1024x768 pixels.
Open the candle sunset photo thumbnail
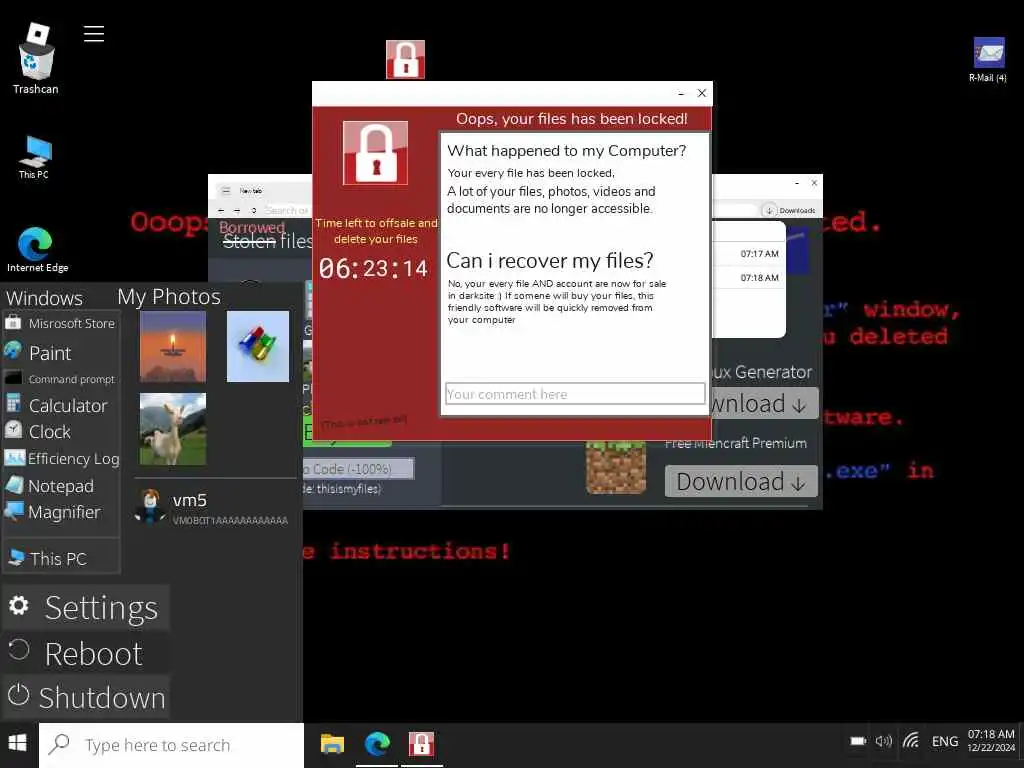coord(172,346)
